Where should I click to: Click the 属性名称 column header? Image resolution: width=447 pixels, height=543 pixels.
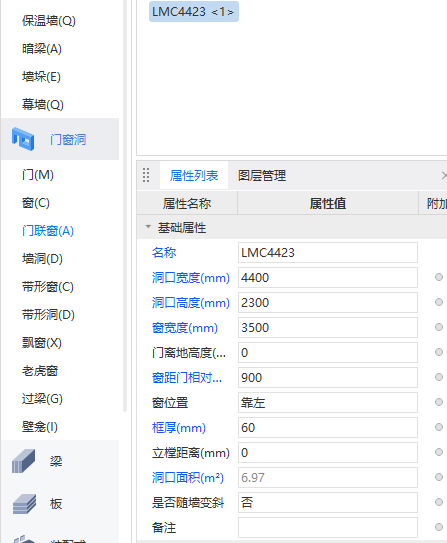click(x=187, y=203)
